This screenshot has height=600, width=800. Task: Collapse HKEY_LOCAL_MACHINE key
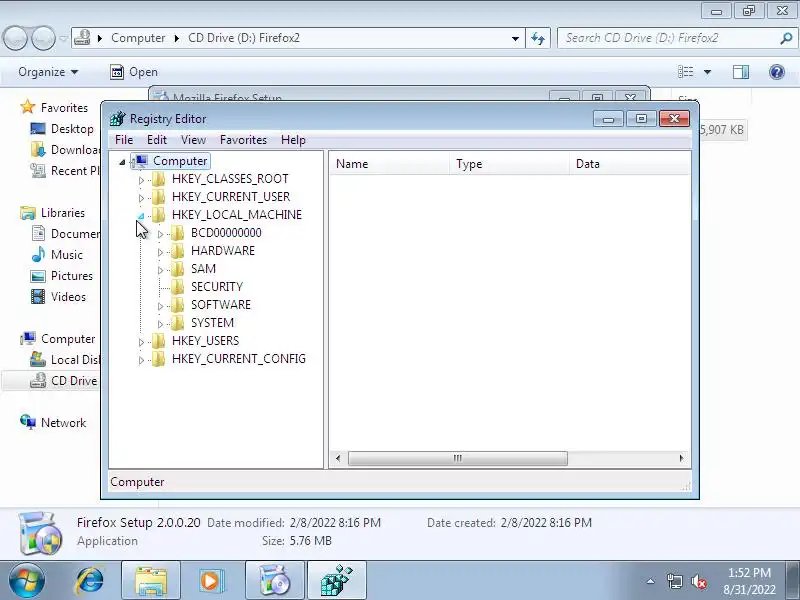click(141, 215)
